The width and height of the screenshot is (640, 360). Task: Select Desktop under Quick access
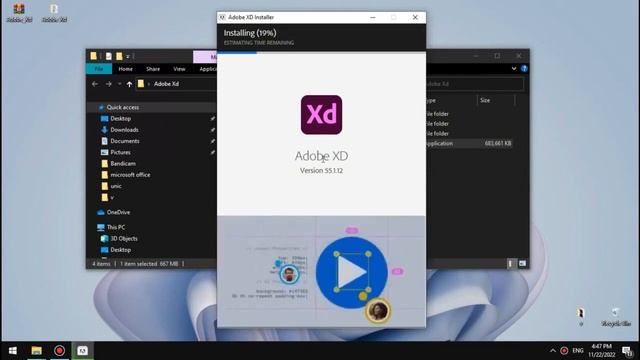(120, 119)
